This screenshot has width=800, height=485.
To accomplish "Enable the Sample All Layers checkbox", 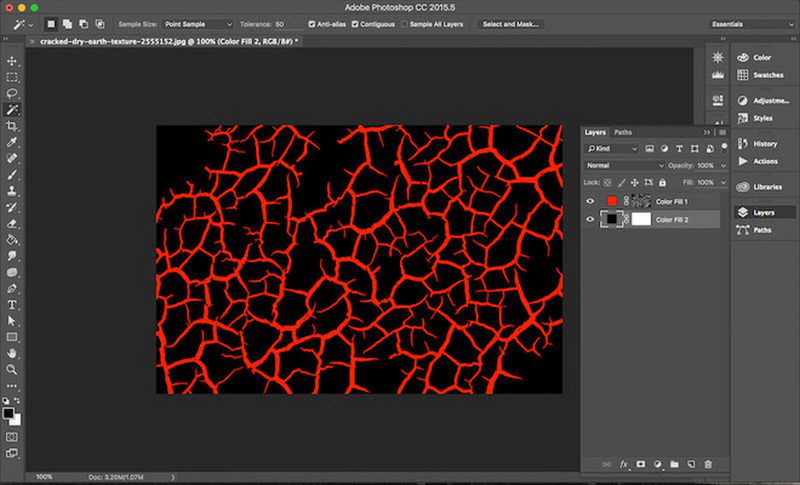I will [x=404, y=23].
